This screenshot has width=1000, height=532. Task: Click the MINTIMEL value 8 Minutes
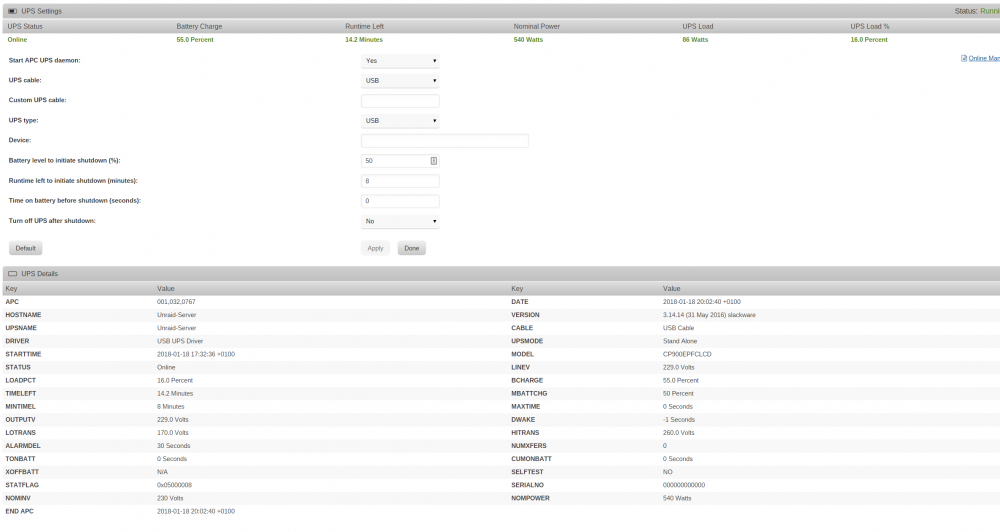170,406
